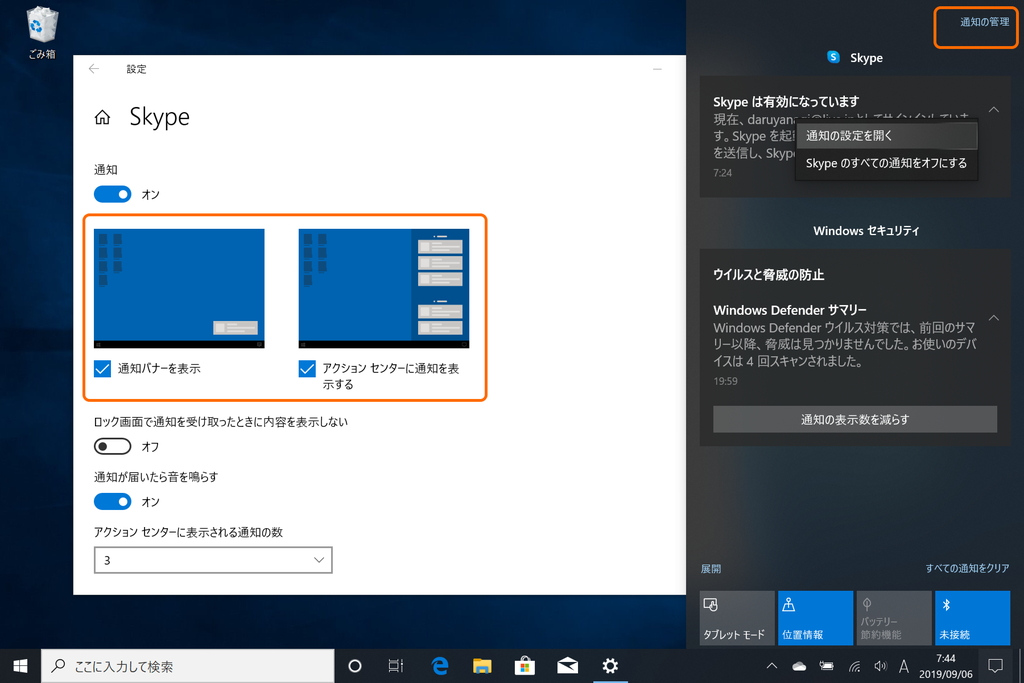
Task: Open the Skype app icon in Action Center
Action: [833, 57]
